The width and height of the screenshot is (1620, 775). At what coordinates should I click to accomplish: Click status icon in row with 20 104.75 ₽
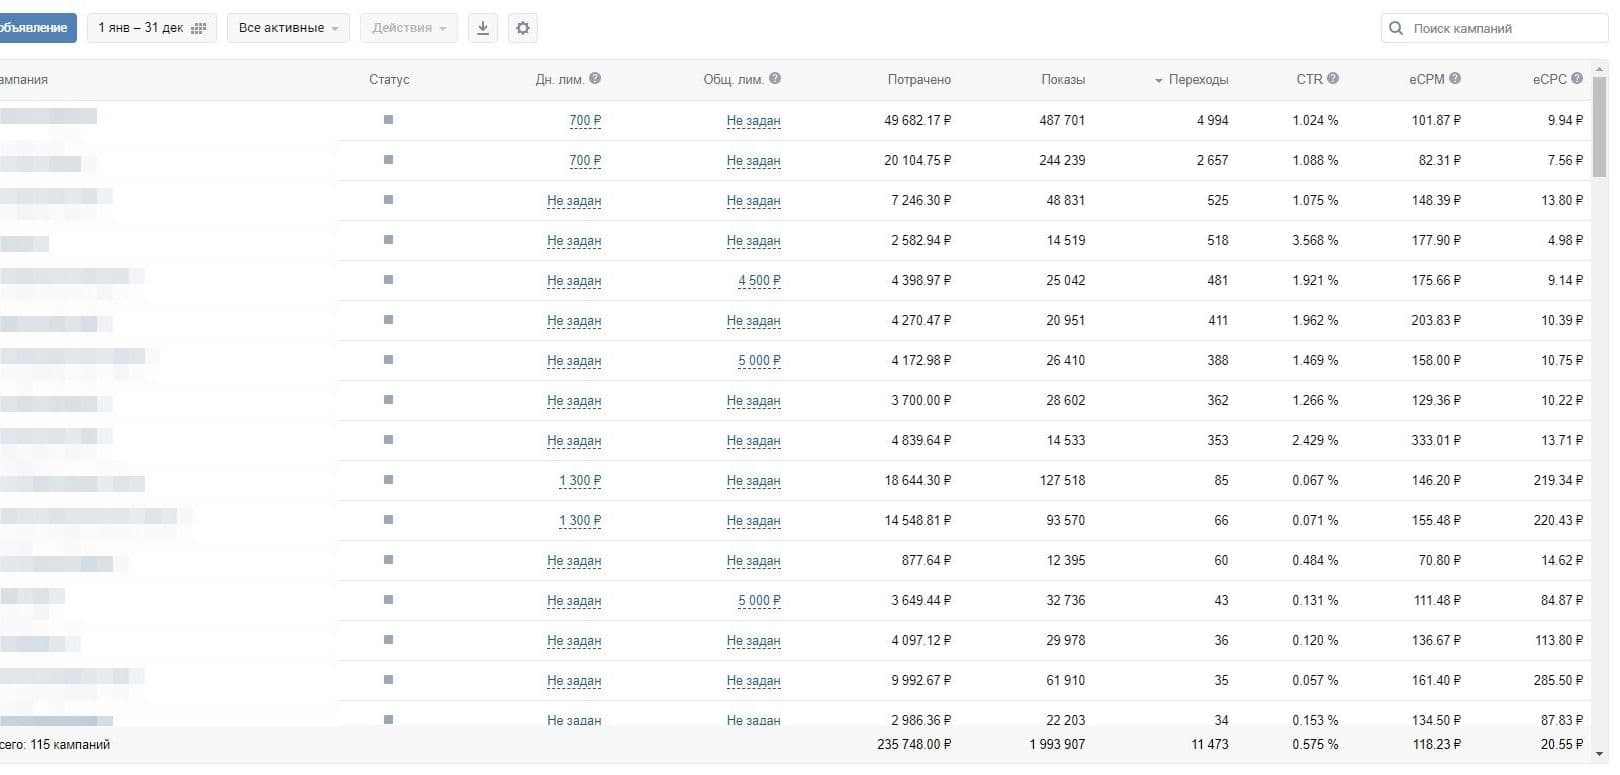click(x=388, y=160)
